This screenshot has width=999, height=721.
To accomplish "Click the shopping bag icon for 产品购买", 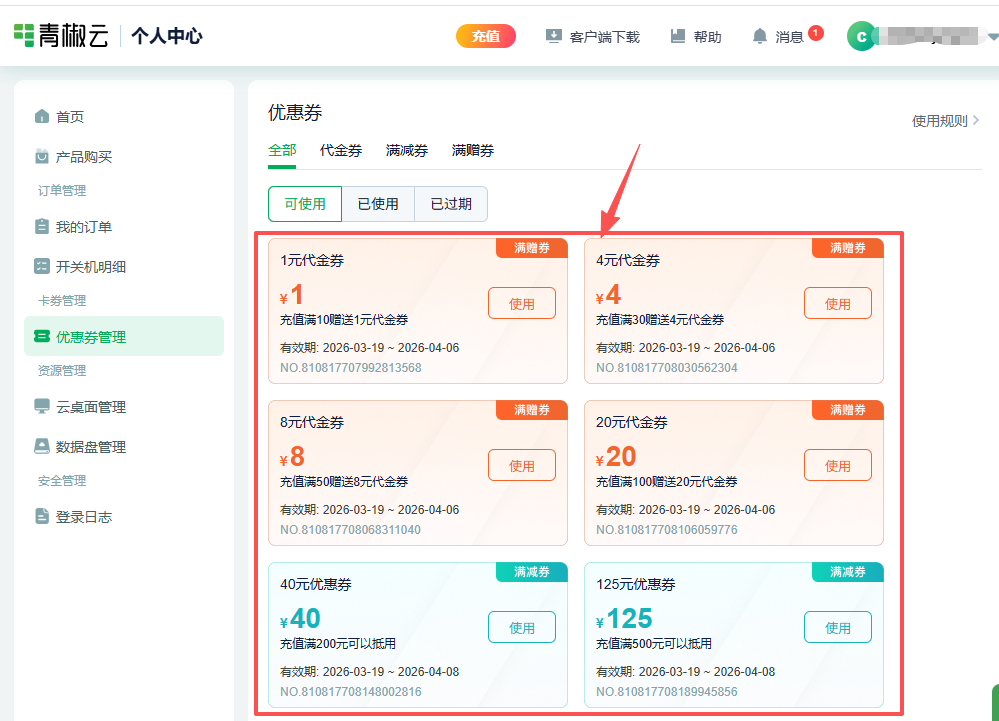I will (x=41, y=157).
